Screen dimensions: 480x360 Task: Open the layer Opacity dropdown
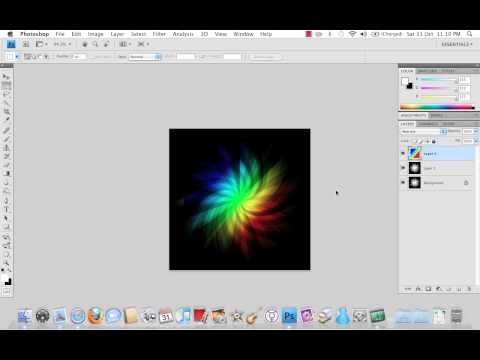point(475,132)
